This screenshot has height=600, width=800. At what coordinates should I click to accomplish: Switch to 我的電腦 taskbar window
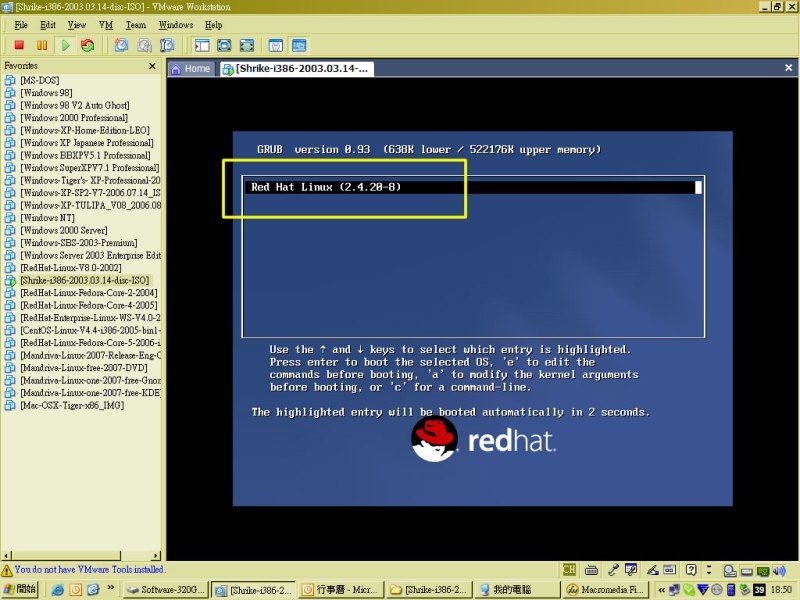point(517,590)
